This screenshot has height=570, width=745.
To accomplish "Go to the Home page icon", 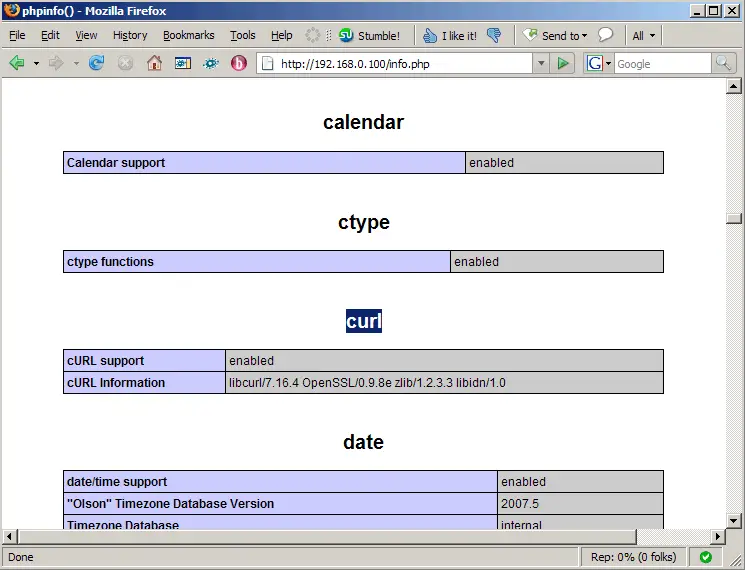I will pos(154,63).
